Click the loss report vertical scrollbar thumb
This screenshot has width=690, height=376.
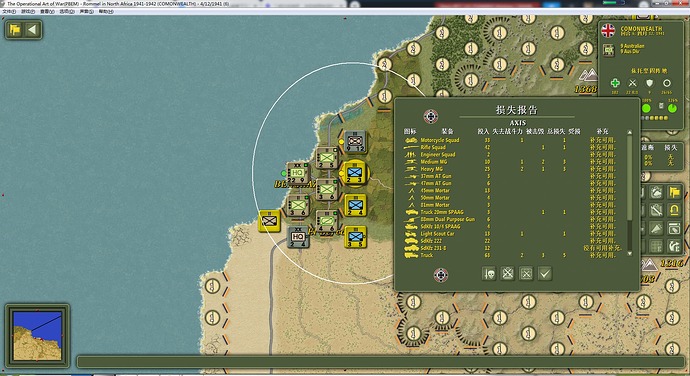click(630, 177)
